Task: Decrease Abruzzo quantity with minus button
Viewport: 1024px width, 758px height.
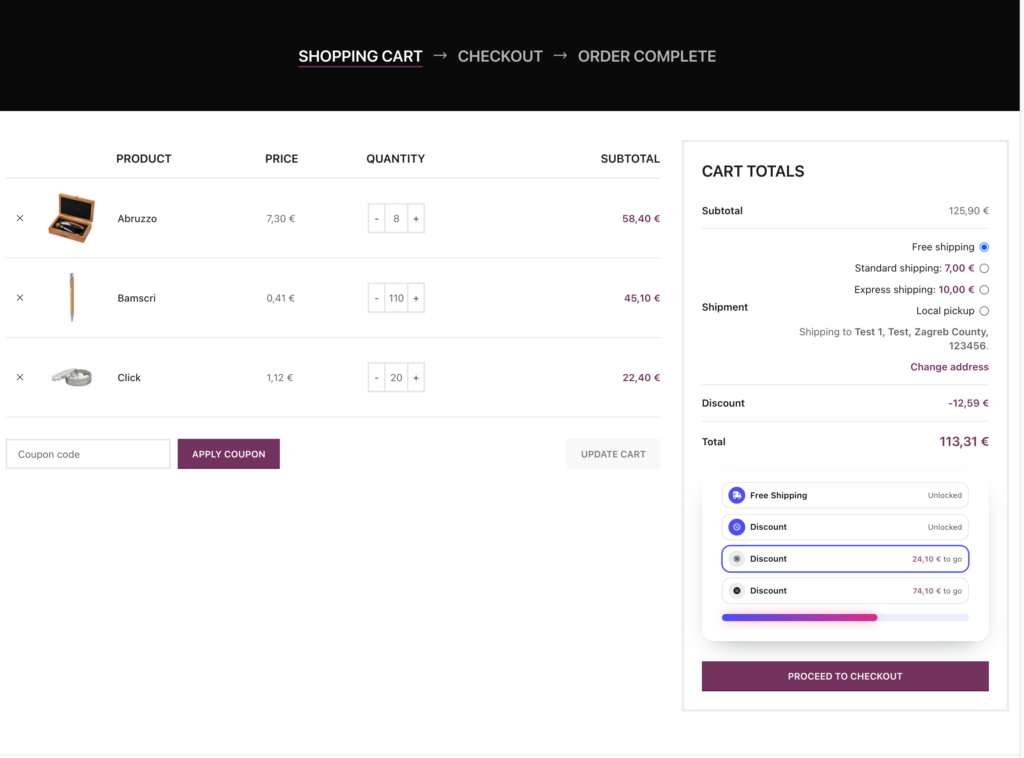Action: pos(376,219)
